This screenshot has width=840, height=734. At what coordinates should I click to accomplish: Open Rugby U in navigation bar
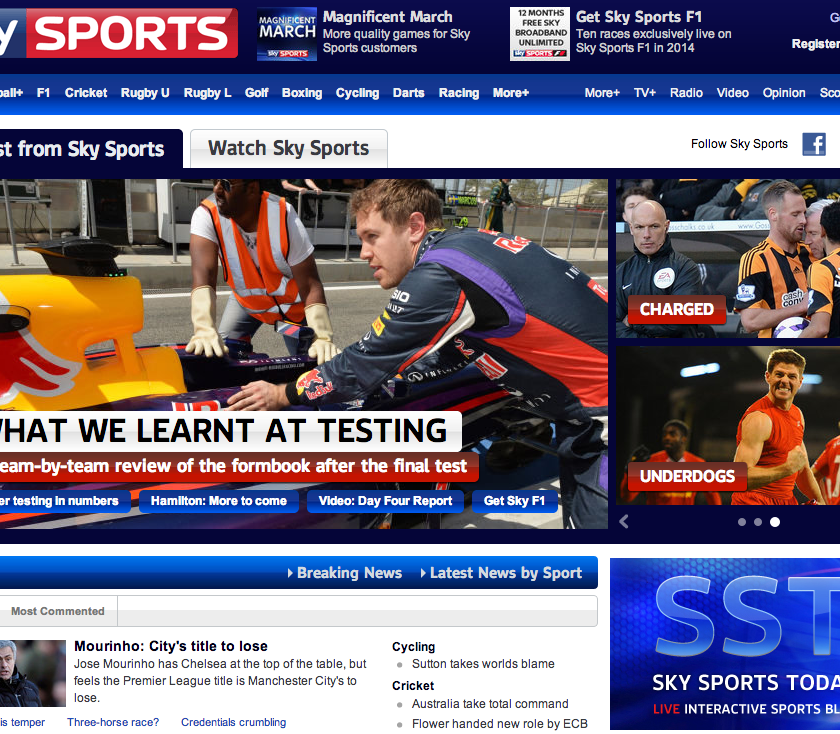pos(145,93)
